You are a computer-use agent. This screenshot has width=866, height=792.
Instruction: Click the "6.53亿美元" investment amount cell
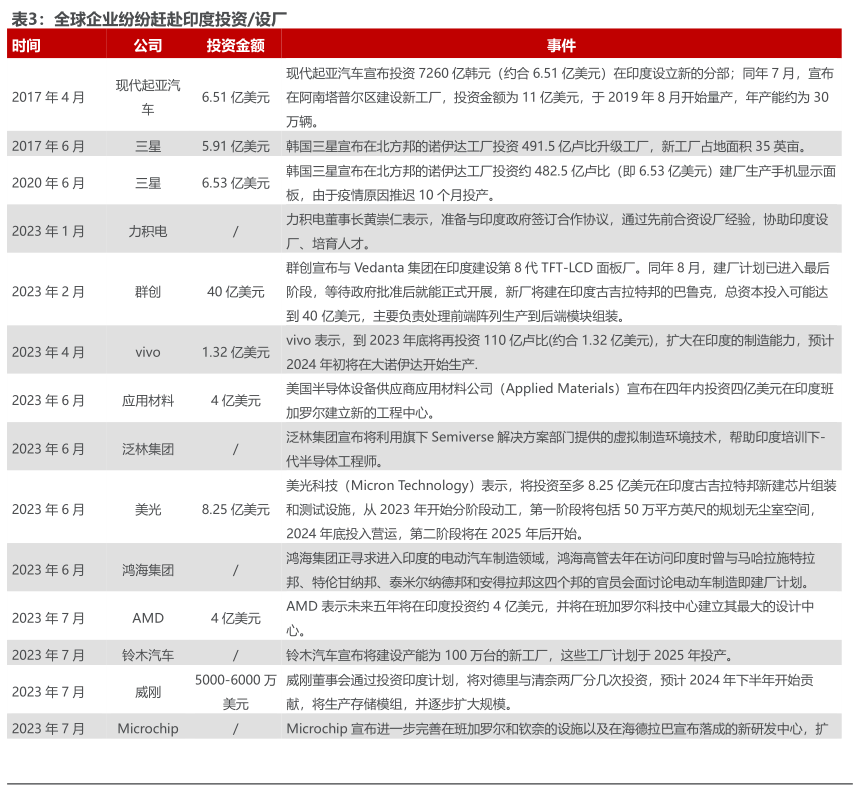[235, 182]
